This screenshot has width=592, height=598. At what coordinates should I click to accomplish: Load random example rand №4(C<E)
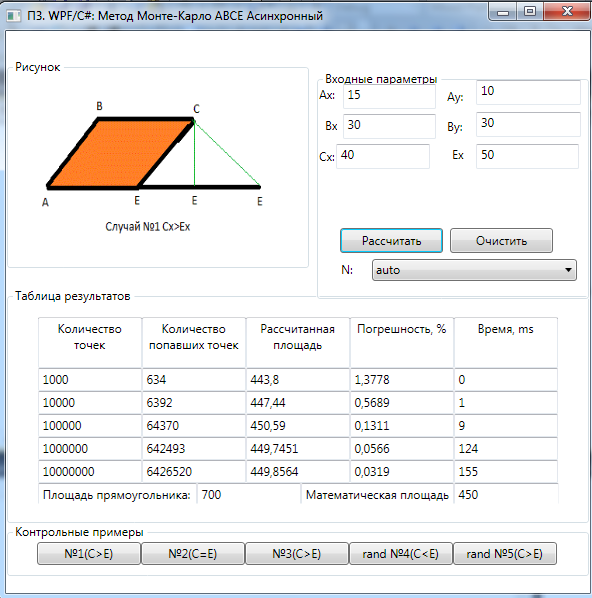click(401, 553)
